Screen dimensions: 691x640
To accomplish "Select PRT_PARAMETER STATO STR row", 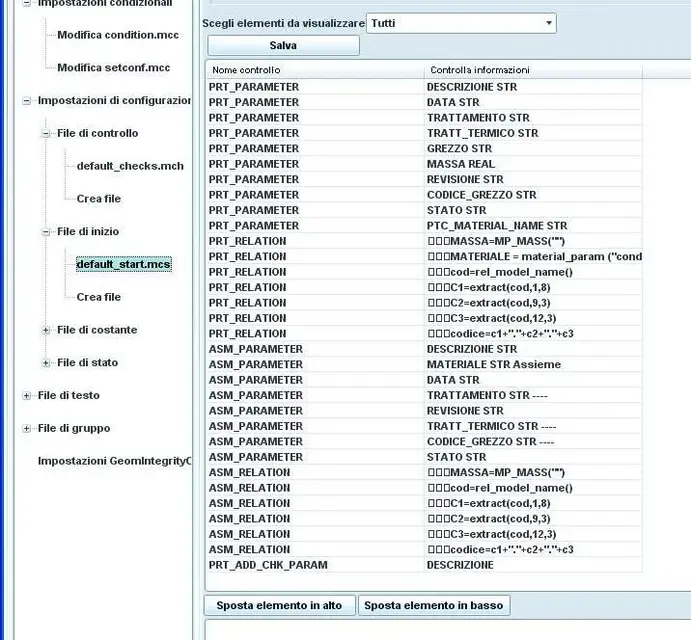I will point(424,210).
